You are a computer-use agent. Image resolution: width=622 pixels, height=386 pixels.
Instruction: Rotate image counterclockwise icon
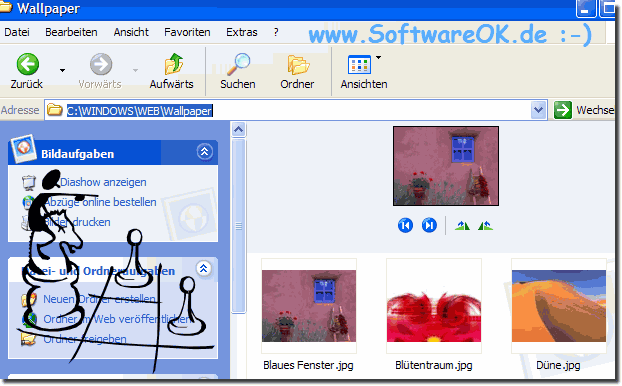(x=485, y=226)
